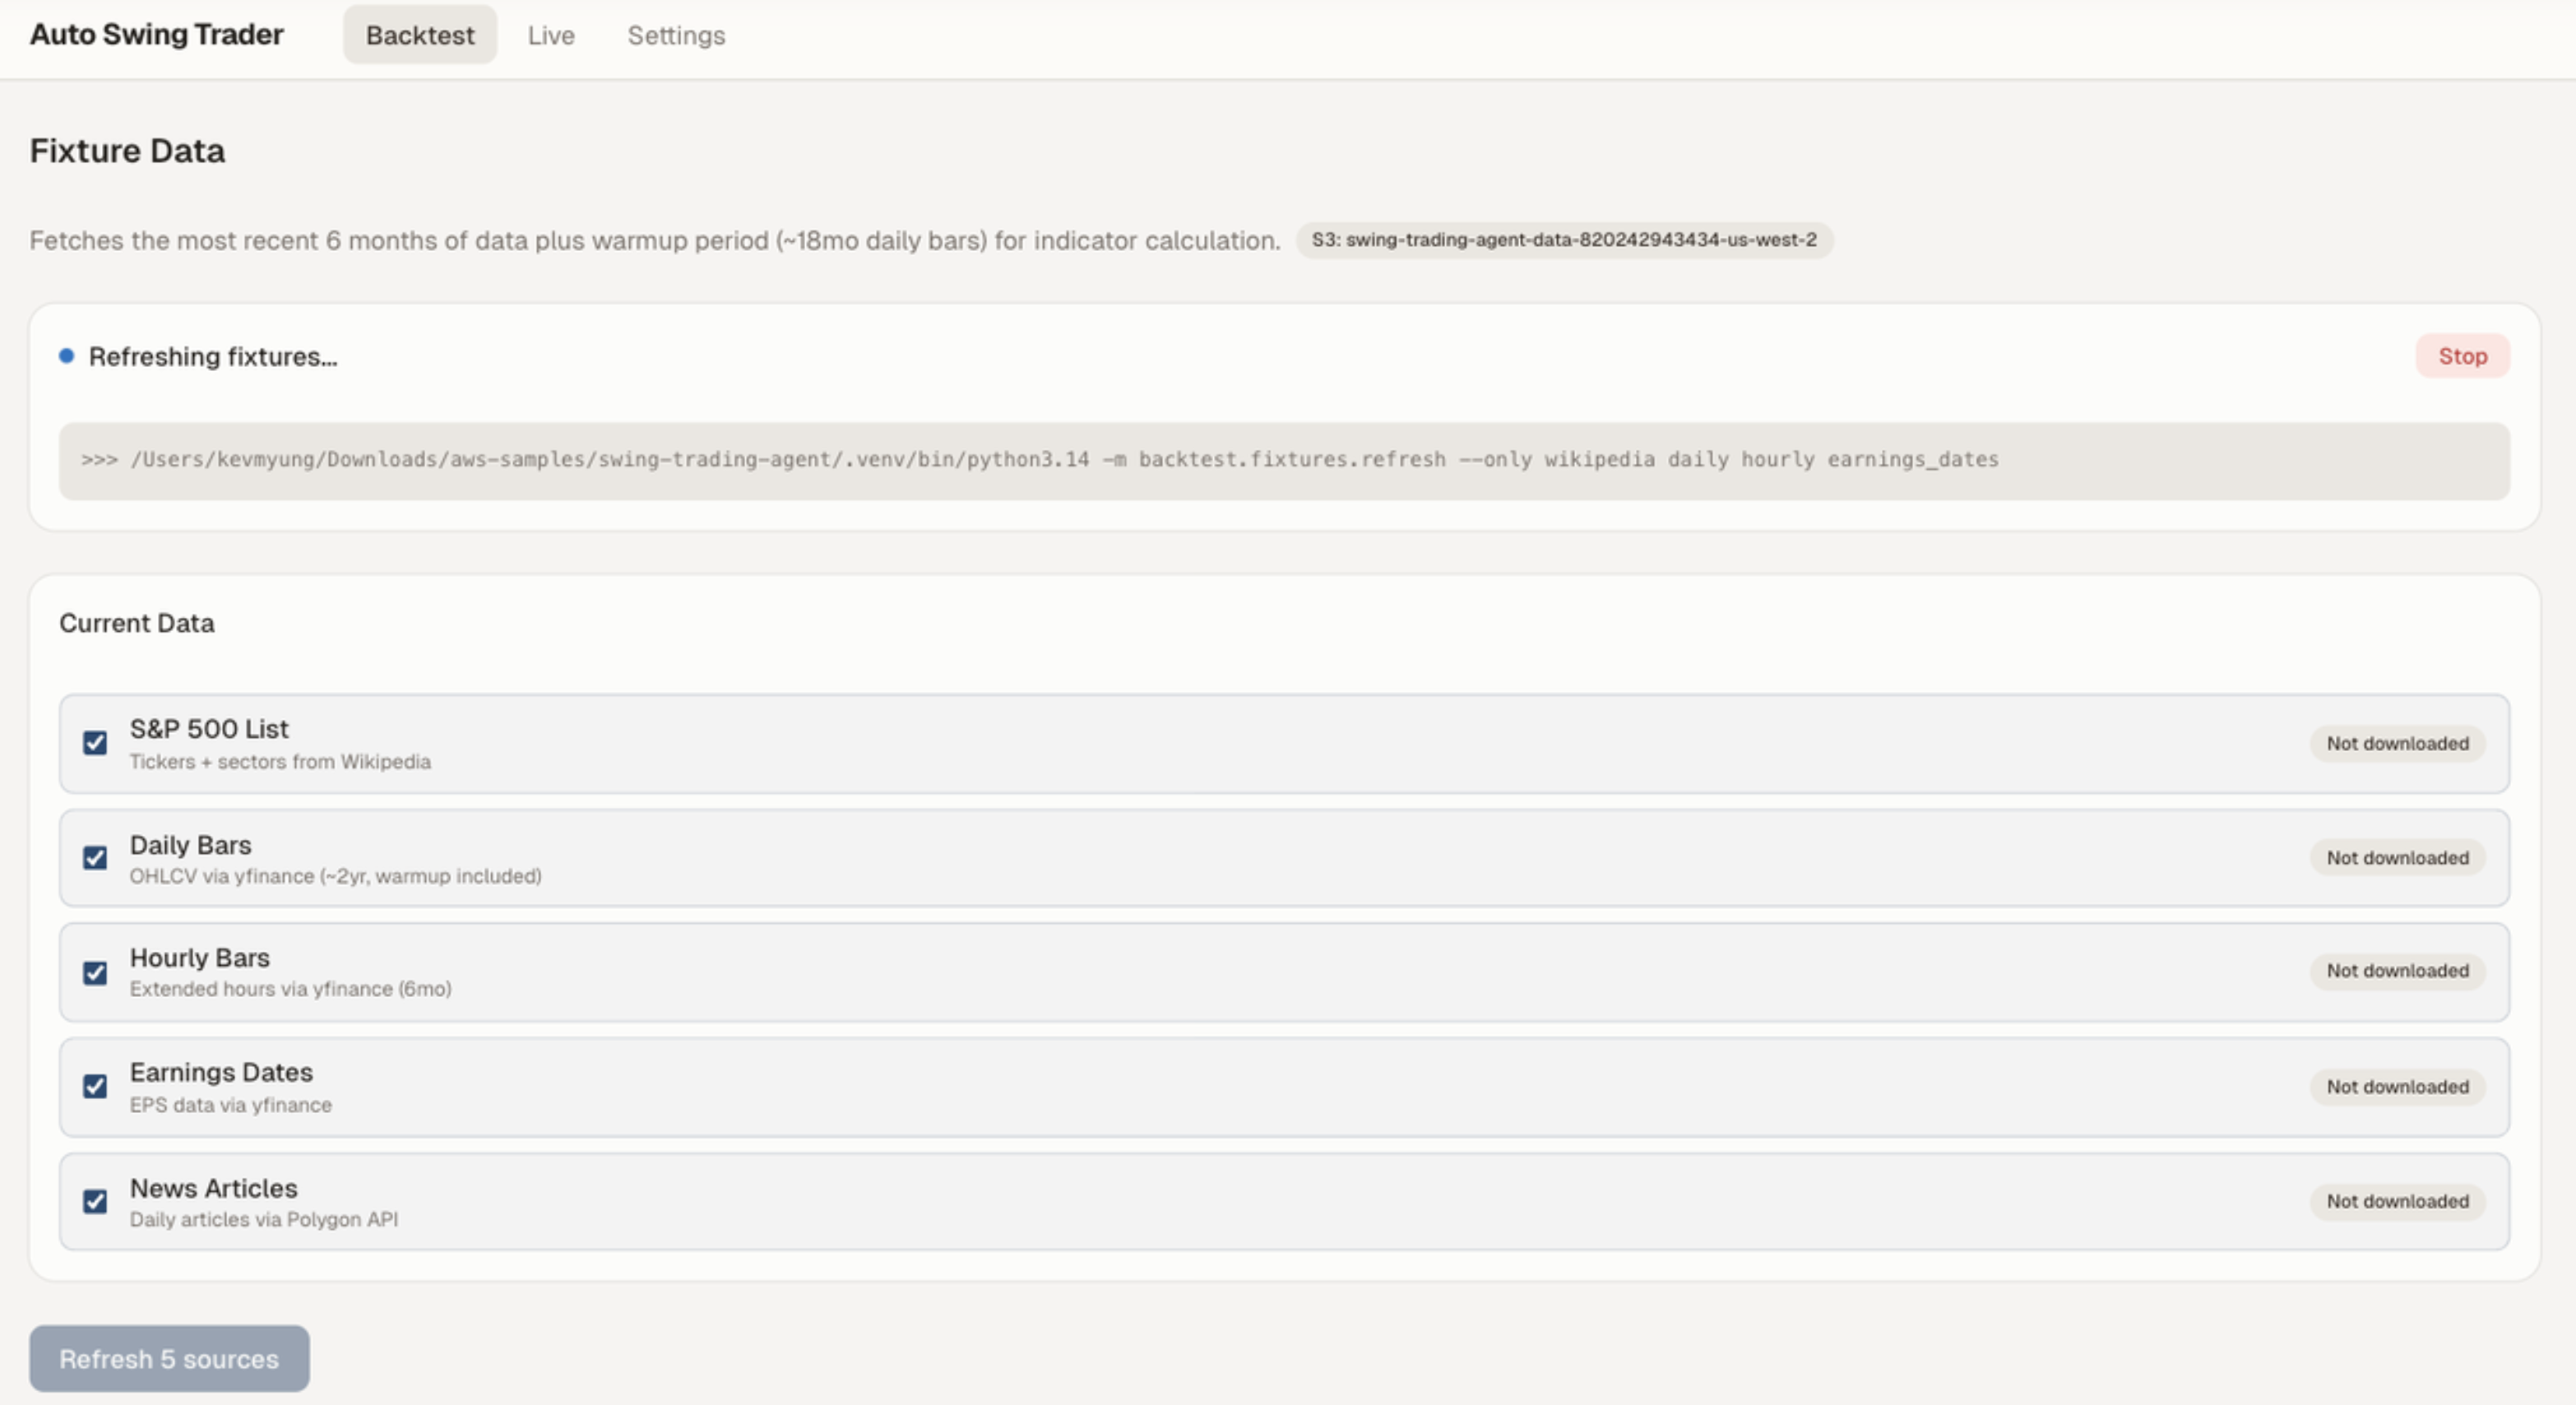Open the Live tab

(551, 35)
